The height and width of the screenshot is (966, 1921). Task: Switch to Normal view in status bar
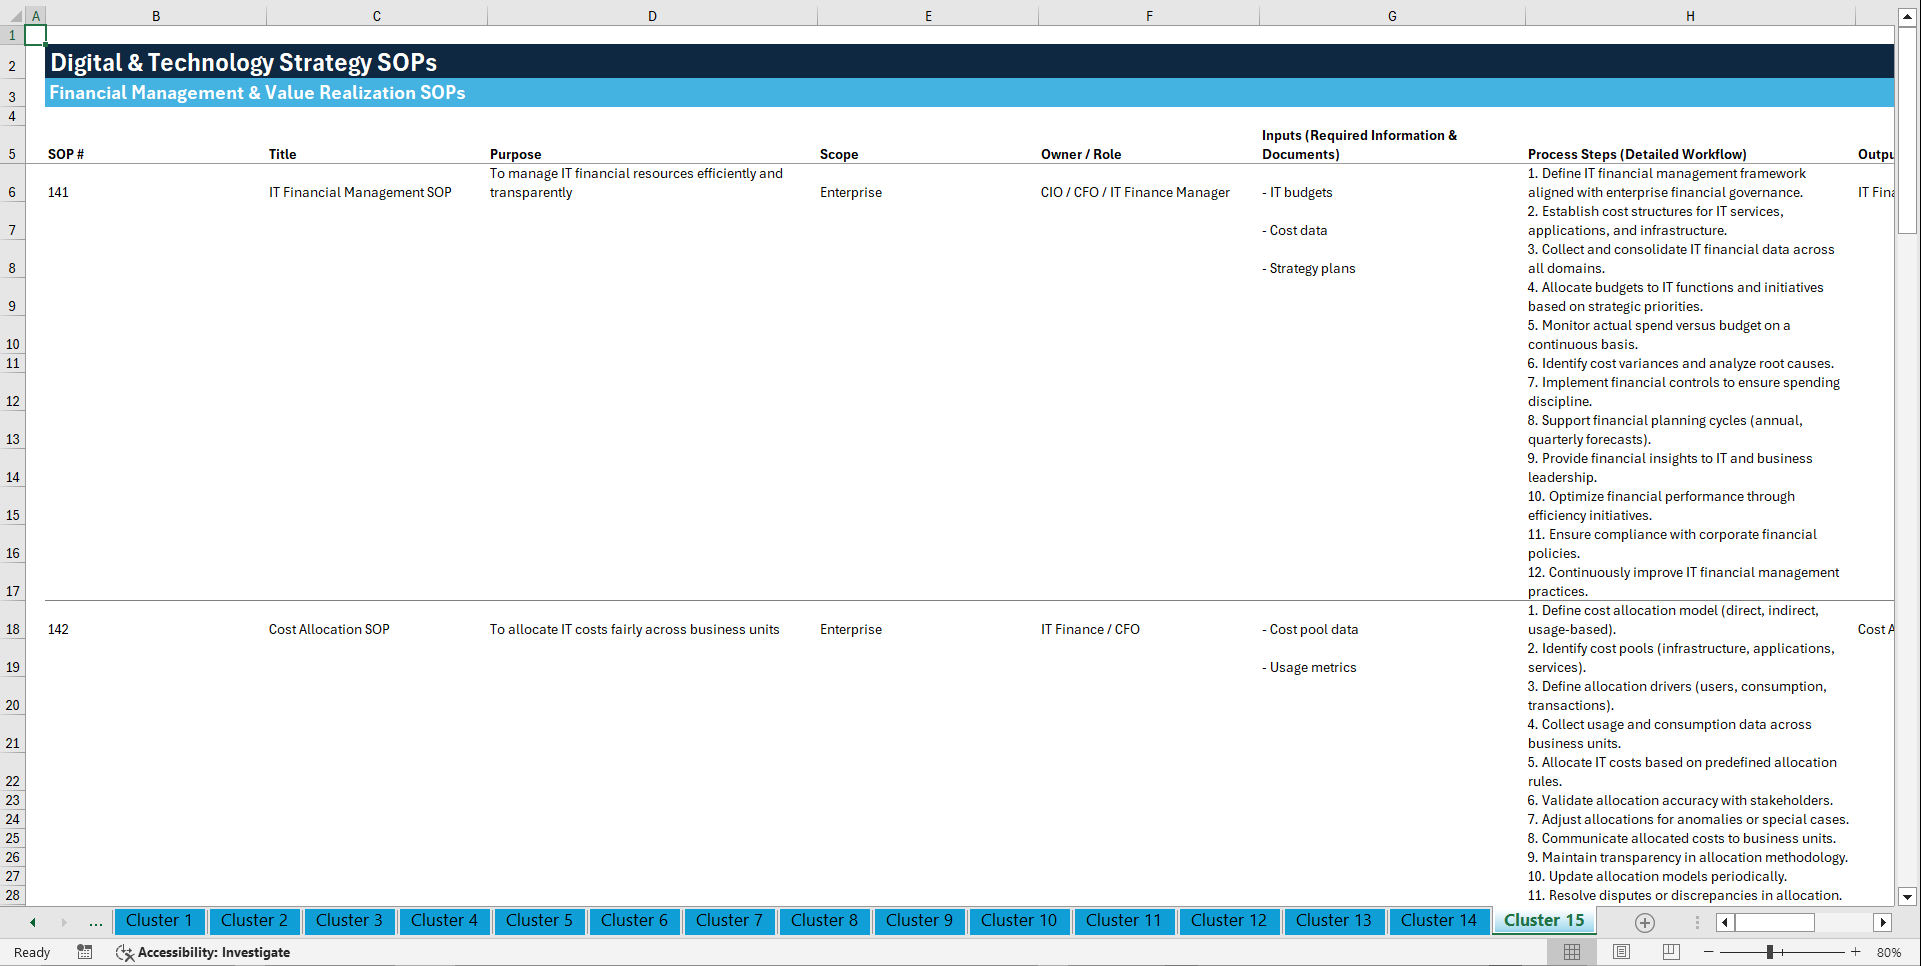pyautogui.click(x=1572, y=952)
